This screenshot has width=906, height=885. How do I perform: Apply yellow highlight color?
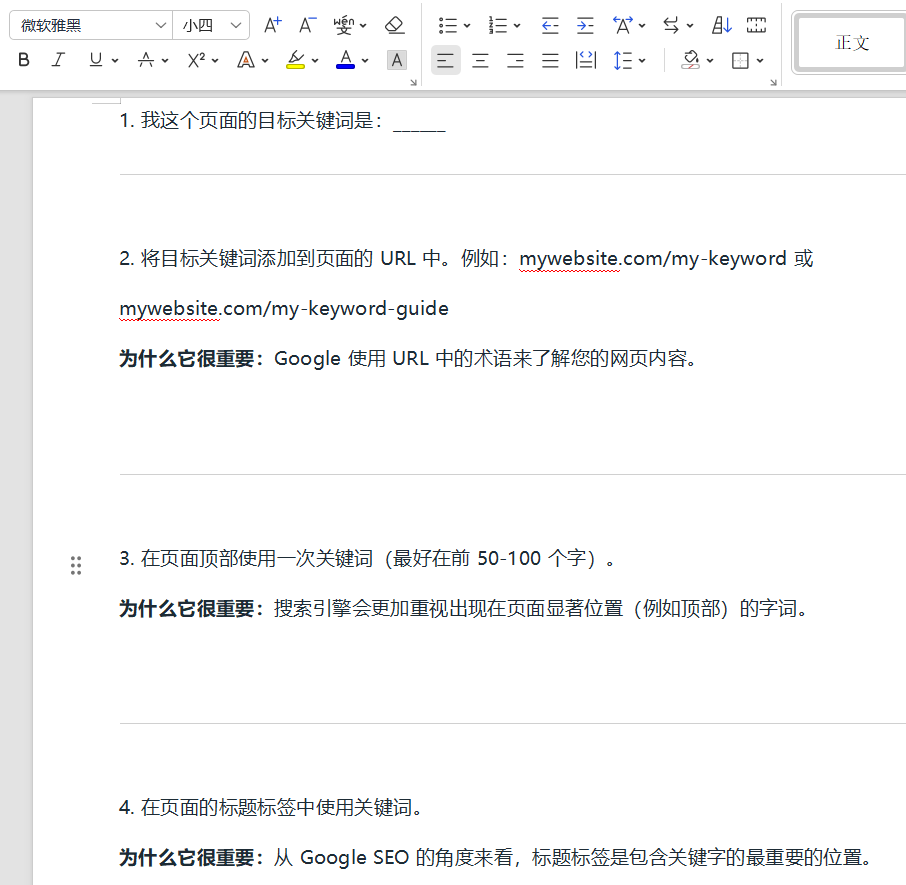click(295, 60)
